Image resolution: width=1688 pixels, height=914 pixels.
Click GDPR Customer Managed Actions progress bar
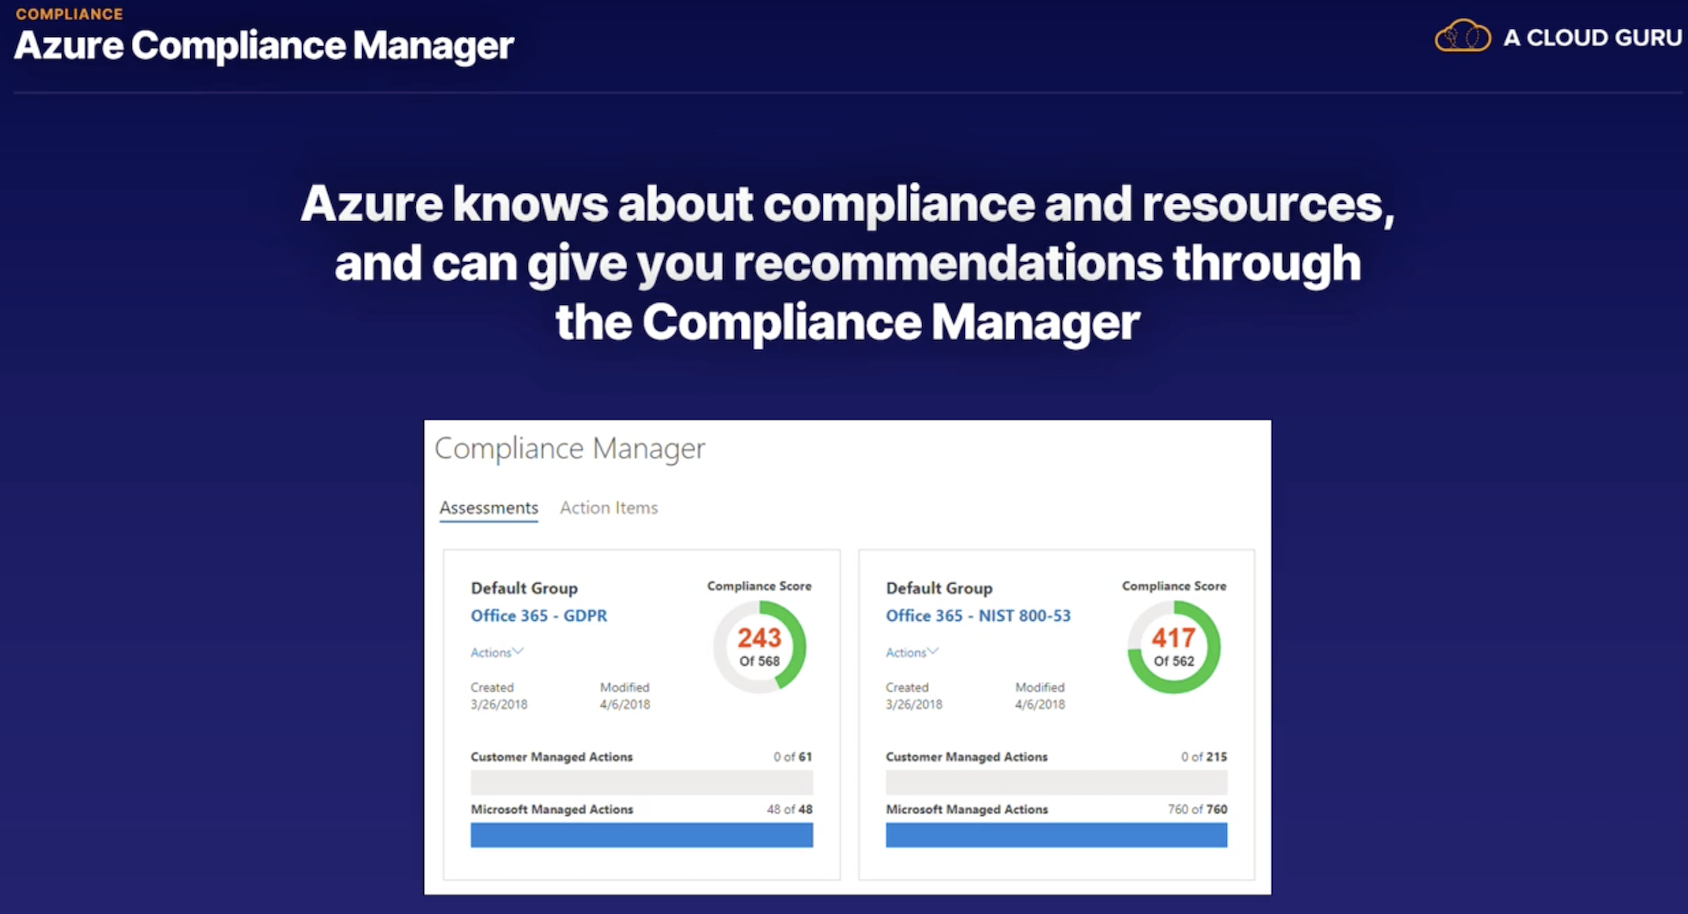[641, 782]
